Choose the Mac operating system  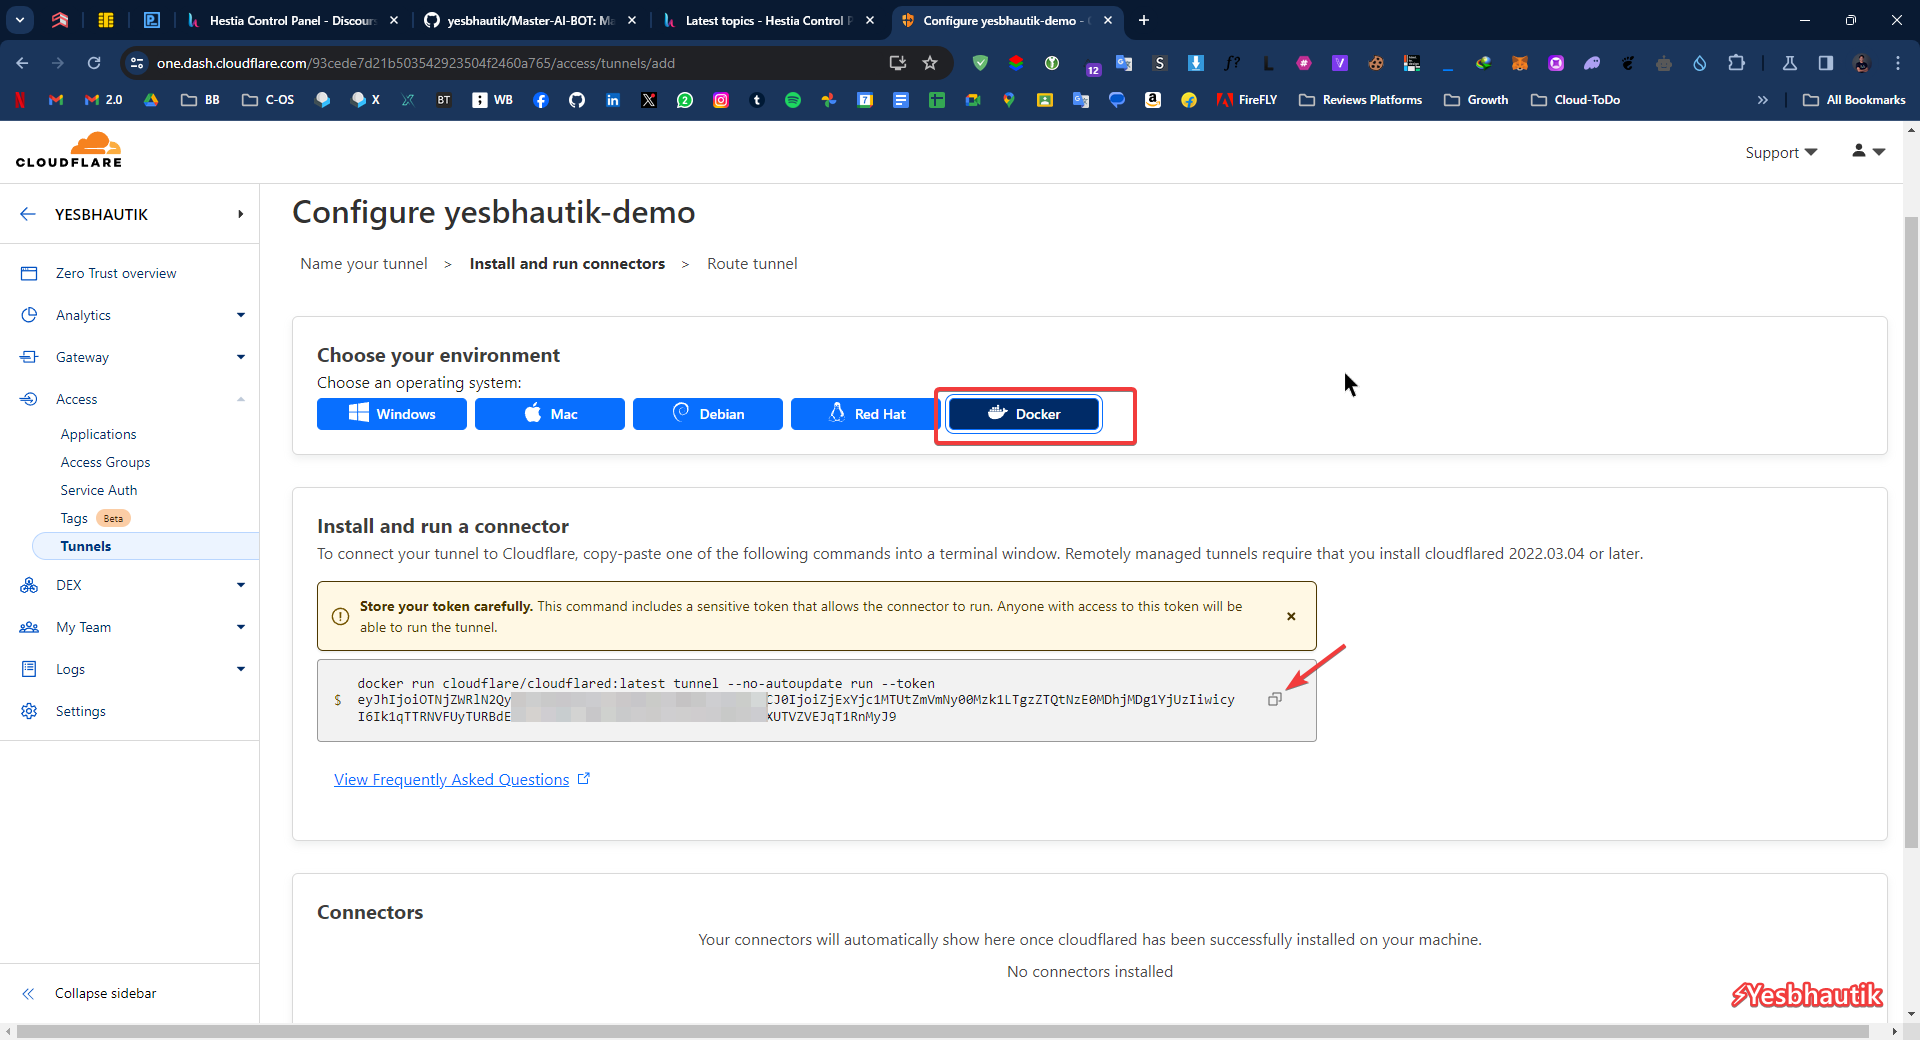550,414
